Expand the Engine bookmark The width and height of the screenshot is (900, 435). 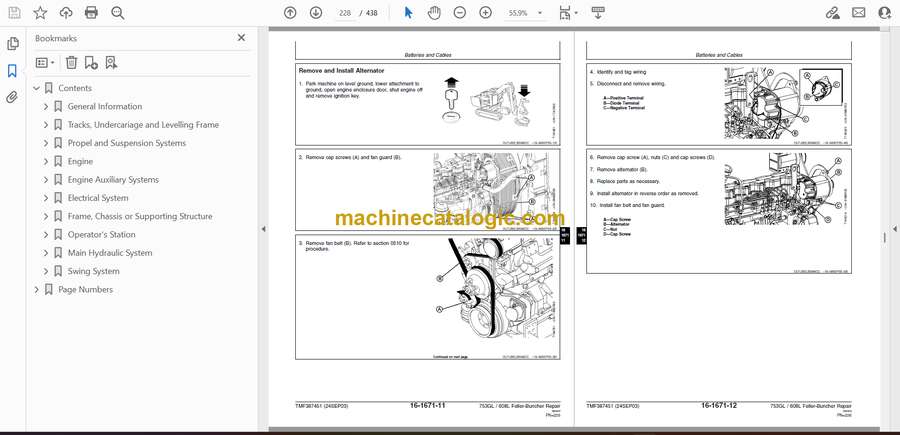point(46,162)
